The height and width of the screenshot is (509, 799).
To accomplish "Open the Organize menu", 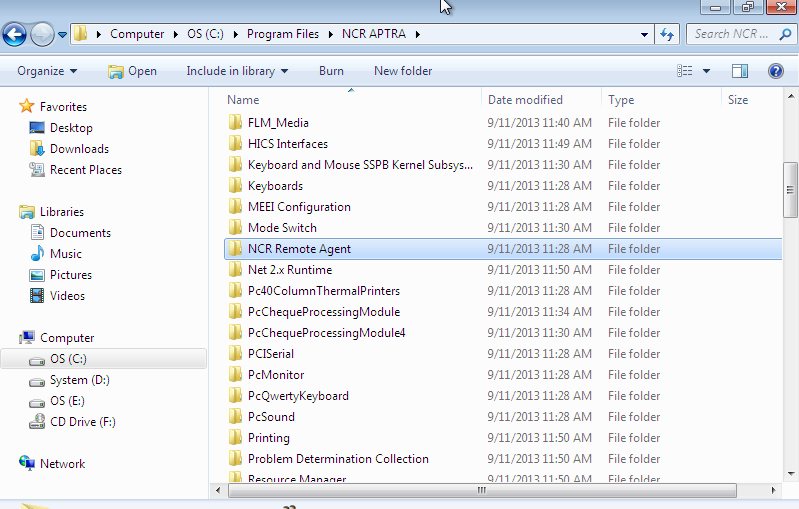I will point(47,71).
